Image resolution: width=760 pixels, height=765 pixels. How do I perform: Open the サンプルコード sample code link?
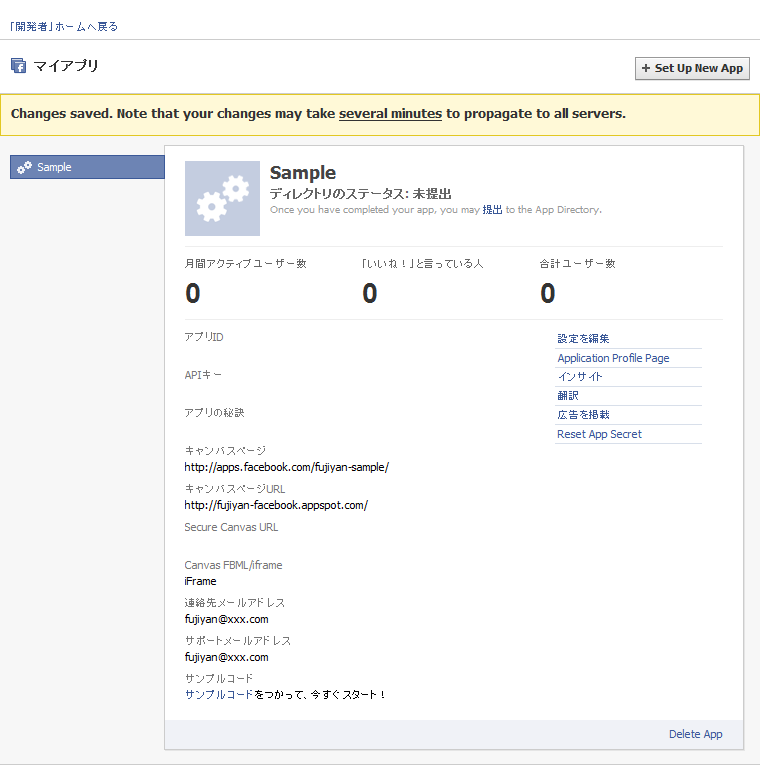click(219, 695)
